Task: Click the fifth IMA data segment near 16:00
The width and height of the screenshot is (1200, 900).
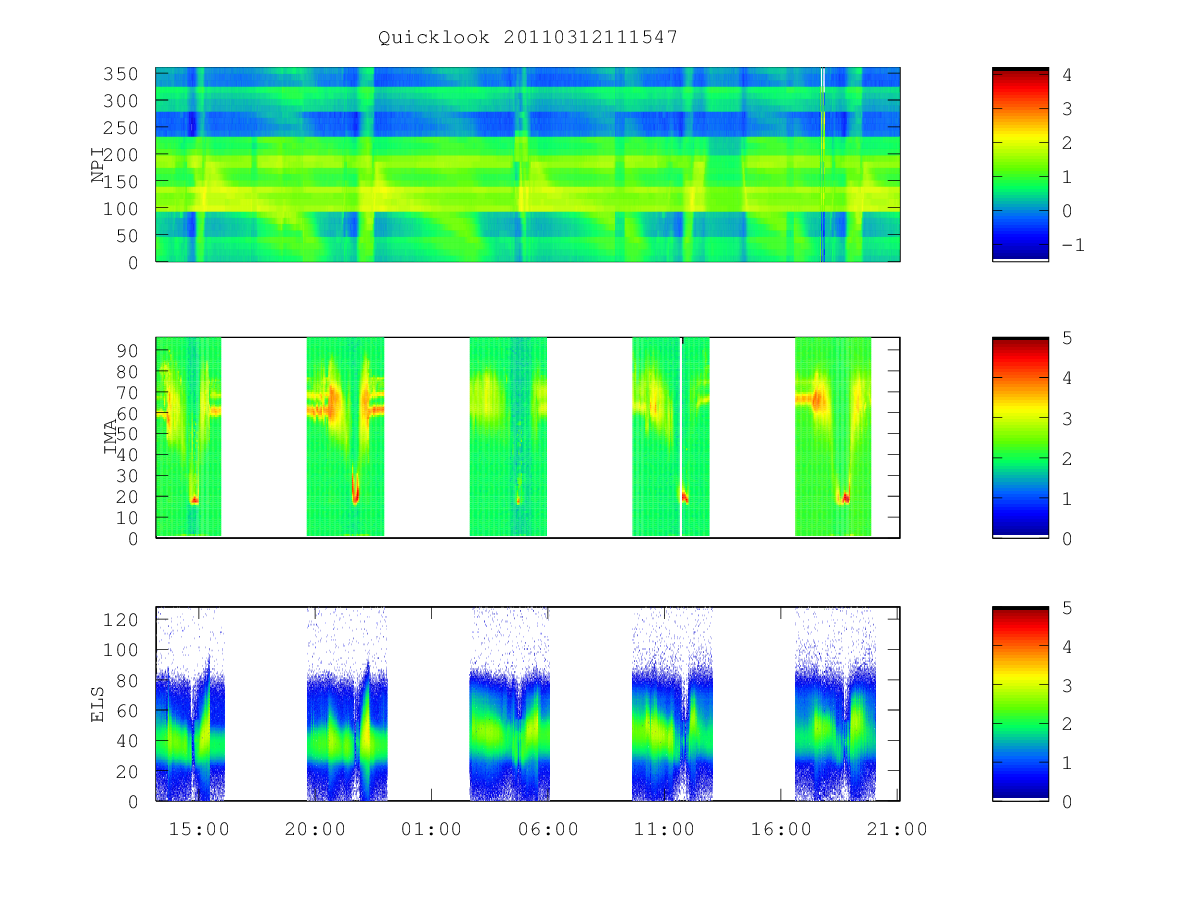Action: [x=833, y=437]
